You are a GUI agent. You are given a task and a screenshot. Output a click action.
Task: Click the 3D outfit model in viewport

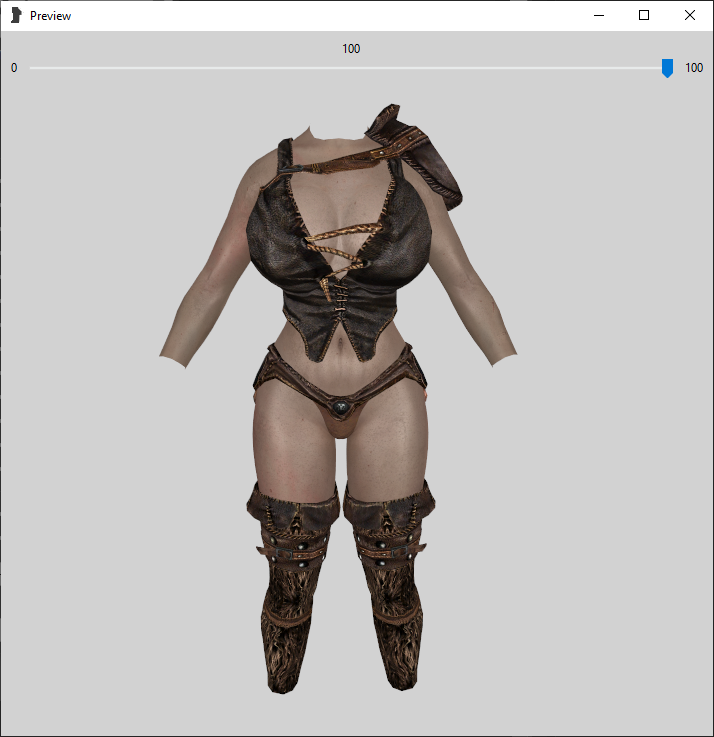[x=339, y=399]
